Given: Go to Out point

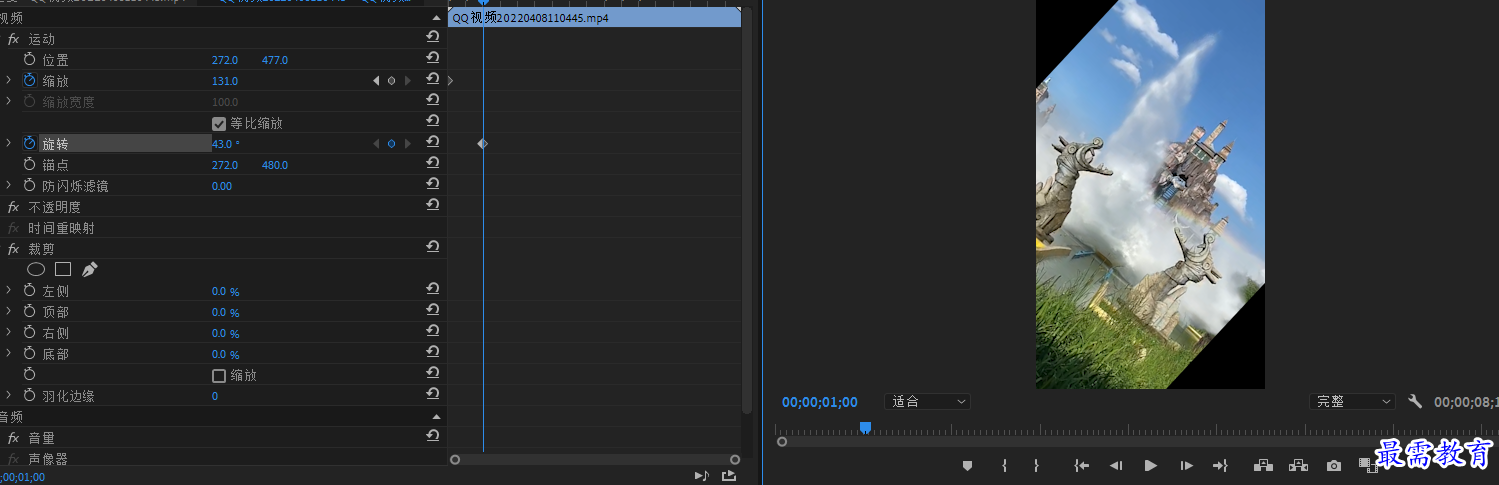Looking at the screenshot, I should point(1220,466).
